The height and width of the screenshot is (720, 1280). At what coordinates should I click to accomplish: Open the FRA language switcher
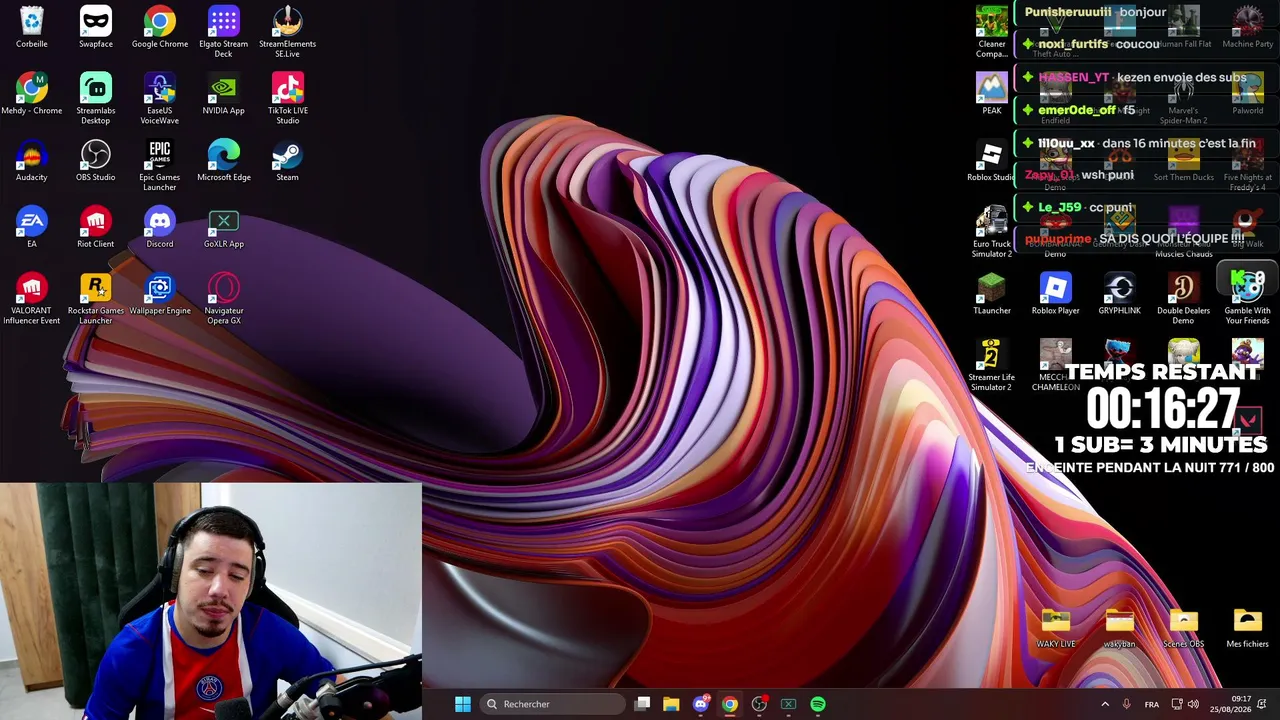click(x=1152, y=704)
